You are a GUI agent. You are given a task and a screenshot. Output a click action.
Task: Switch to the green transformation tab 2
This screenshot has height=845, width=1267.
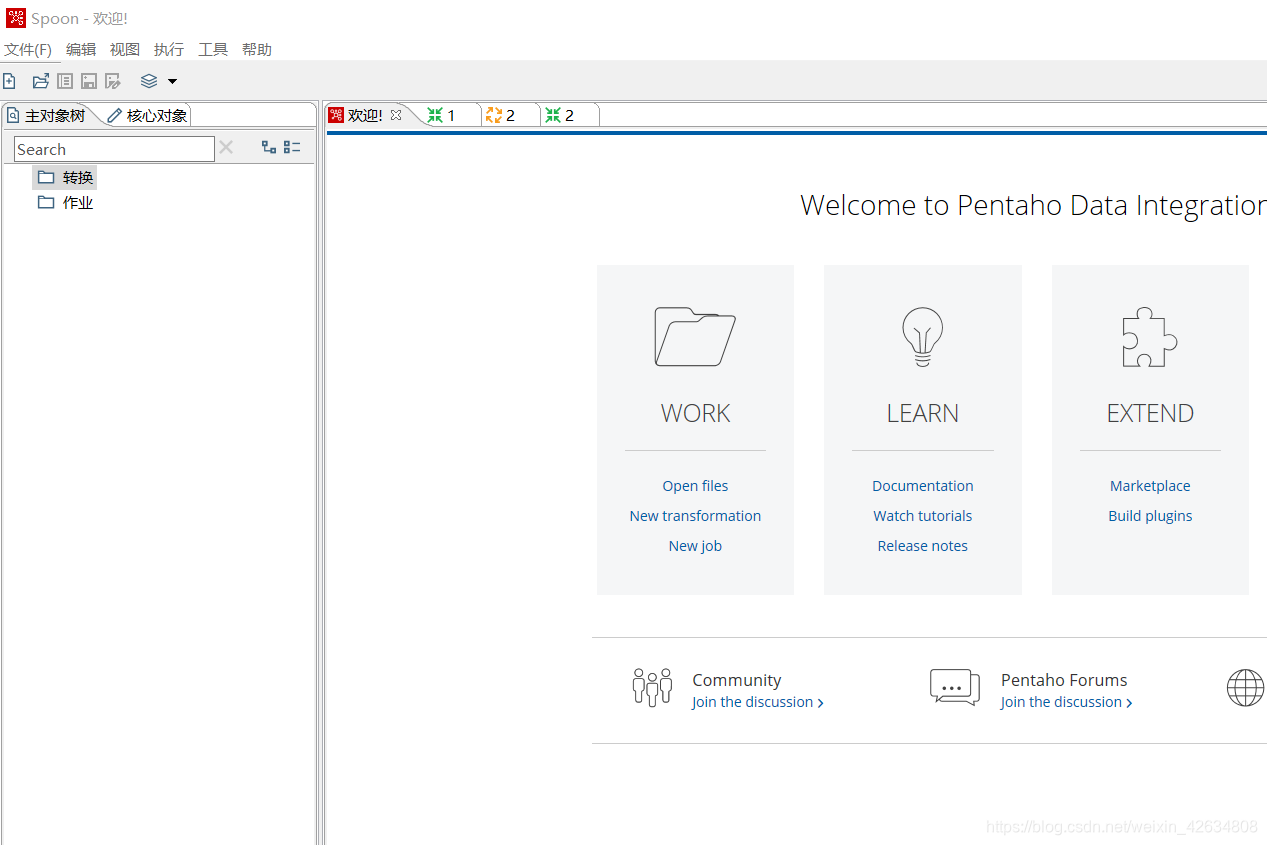tap(560, 116)
